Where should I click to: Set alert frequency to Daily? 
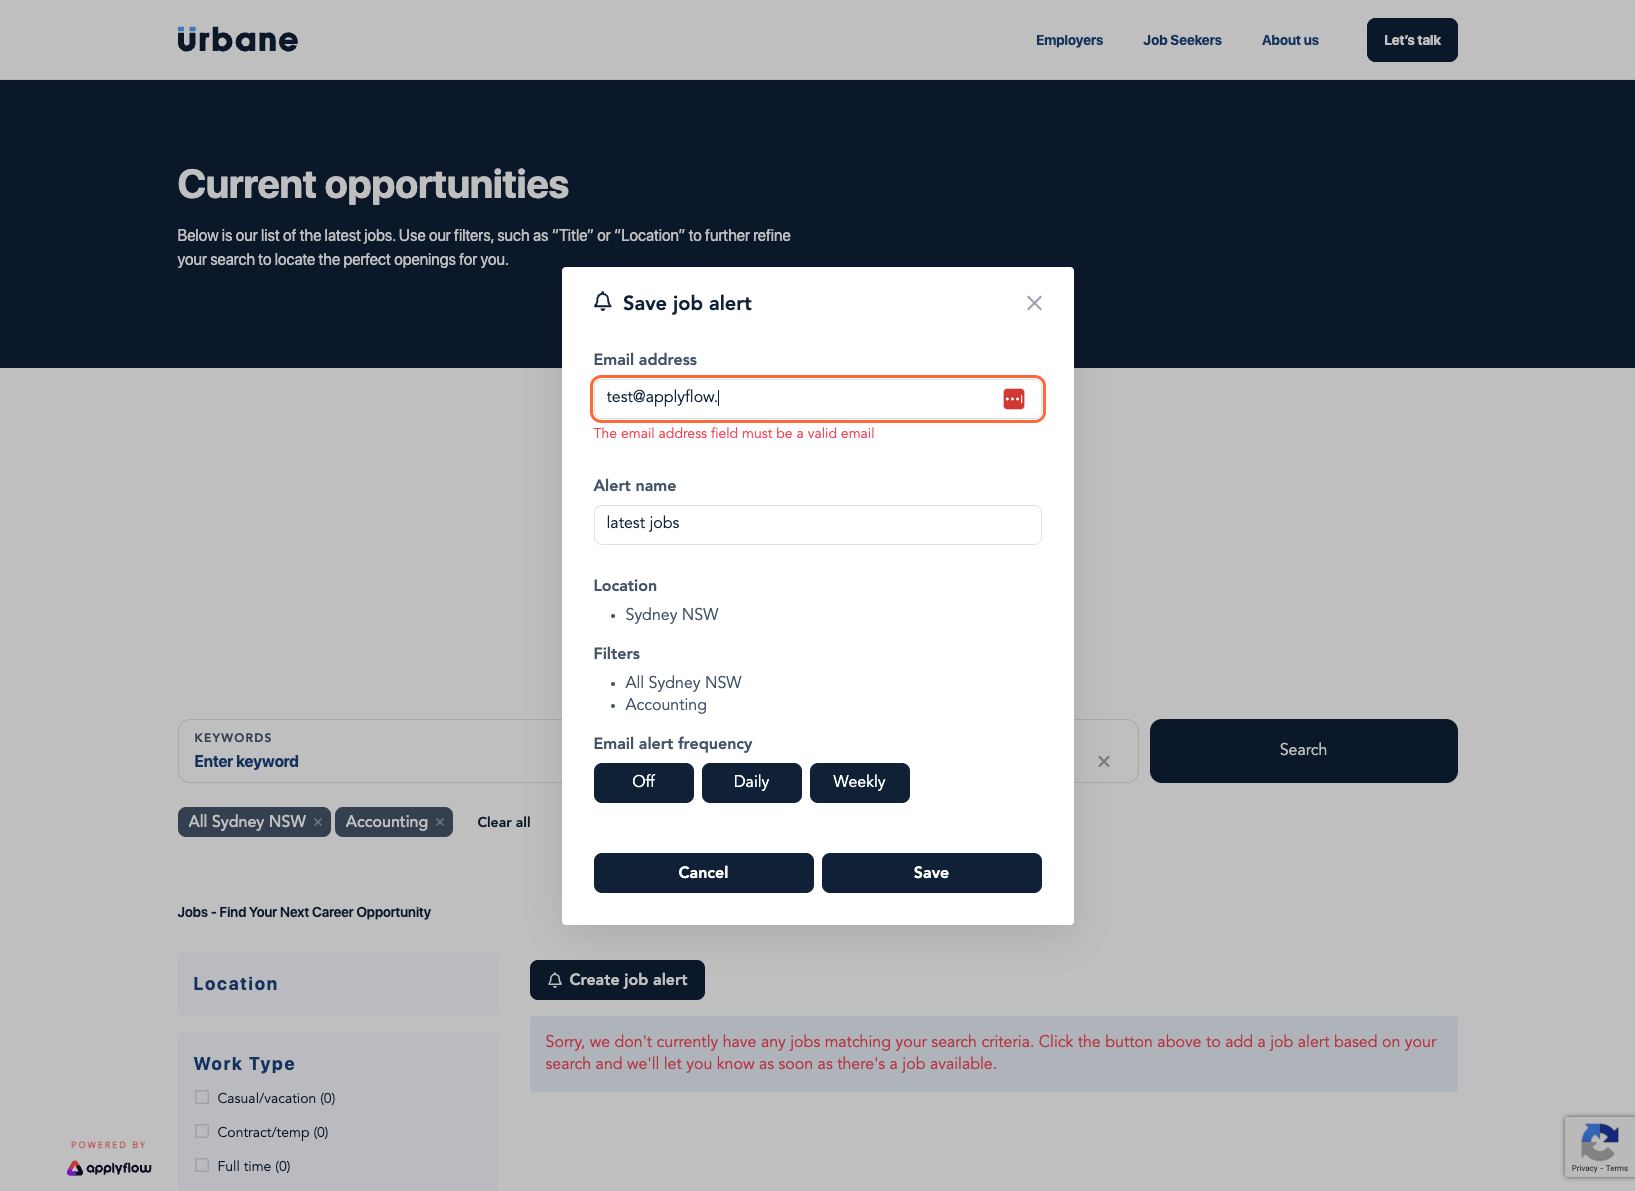click(752, 782)
